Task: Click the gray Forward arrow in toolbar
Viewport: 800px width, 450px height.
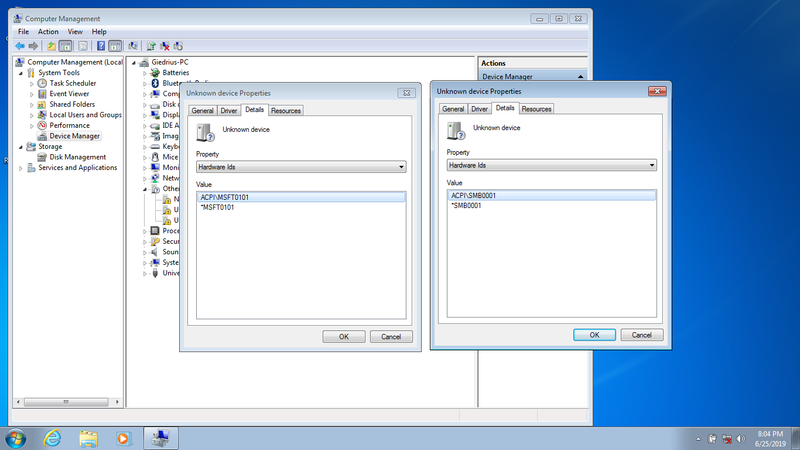Action: coord(33,46)
